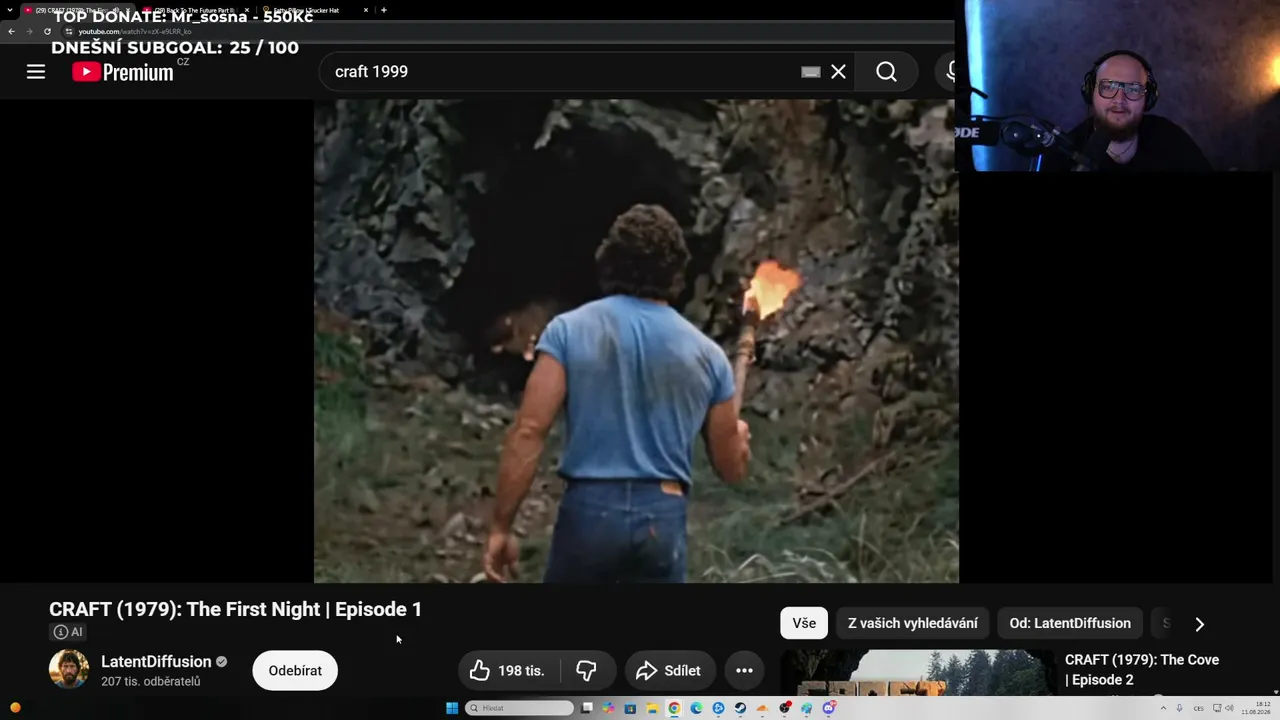Image resolution: width=1280 pixels, height=720 pixels.
Task: Open File Explorer from the taskbar
Action: pyautogui.click(x=652, y=708)
